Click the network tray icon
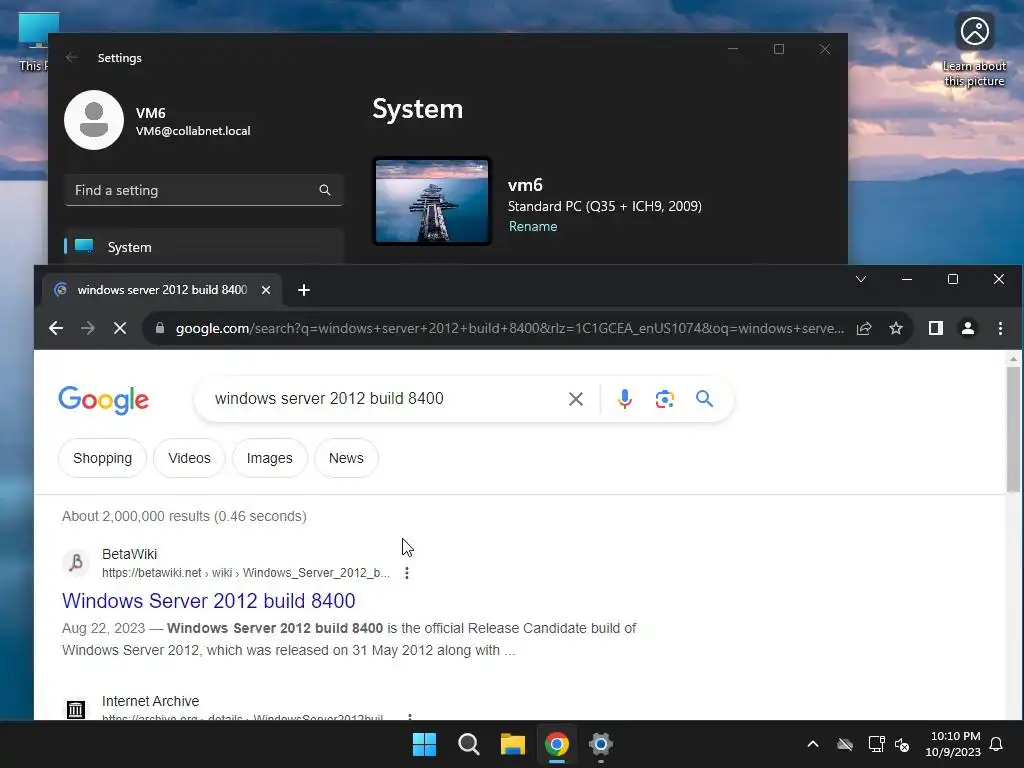 876,744
